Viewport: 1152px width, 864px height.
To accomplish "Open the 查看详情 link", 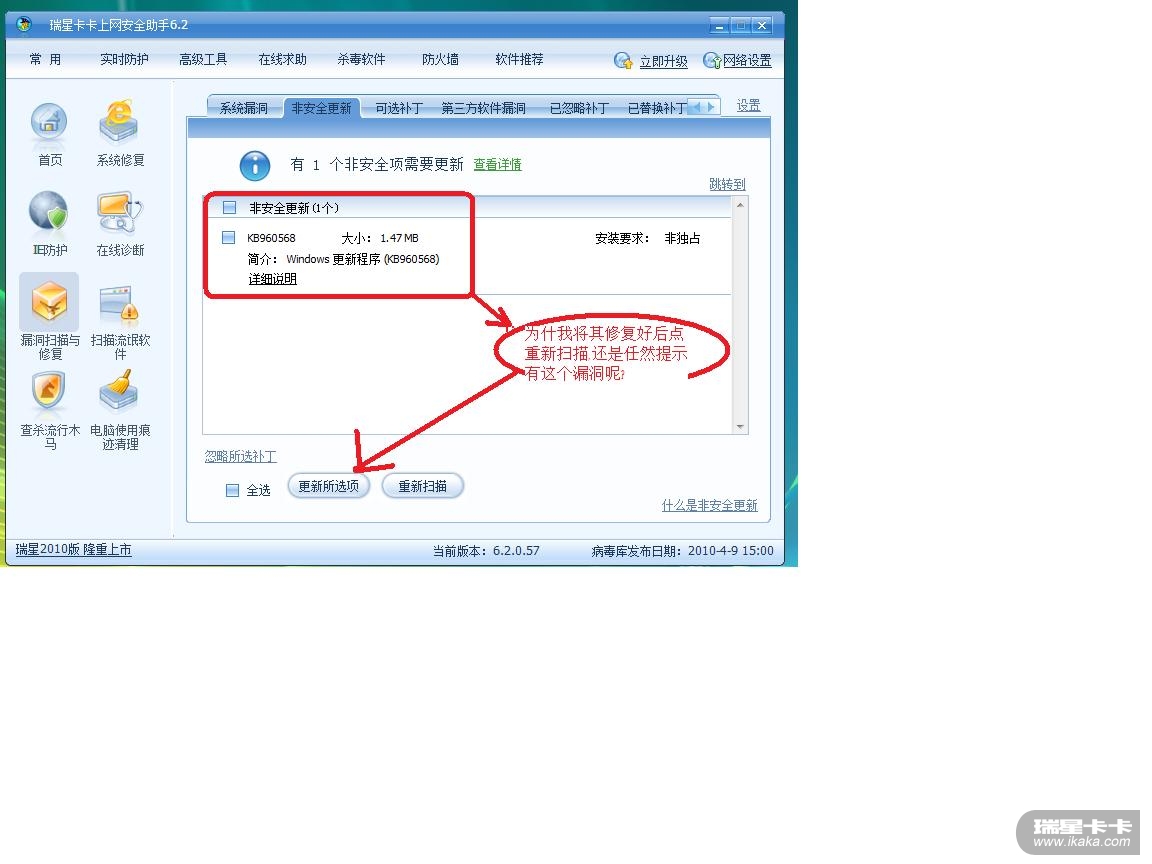I will coord(497,165).
